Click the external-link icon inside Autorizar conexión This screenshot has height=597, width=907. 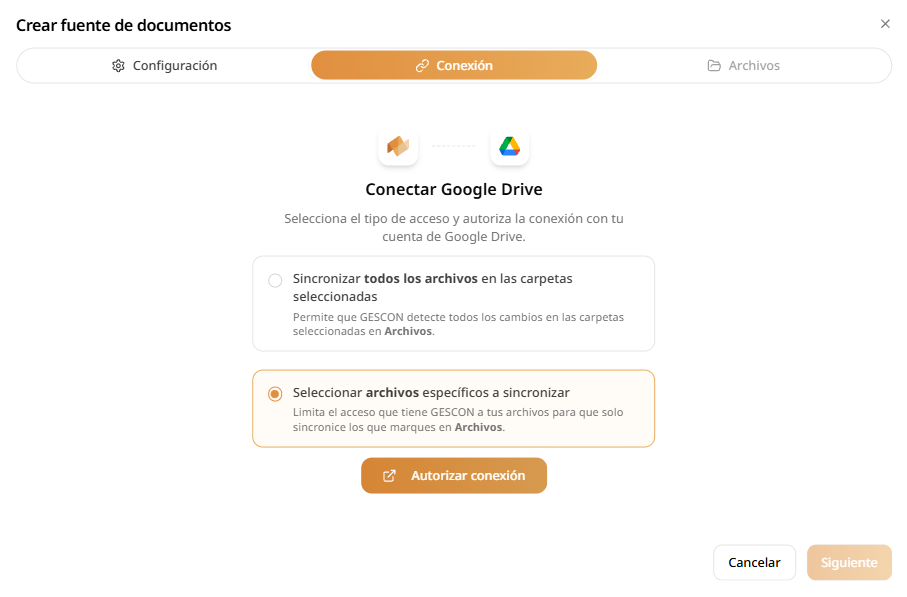[390, 475]
